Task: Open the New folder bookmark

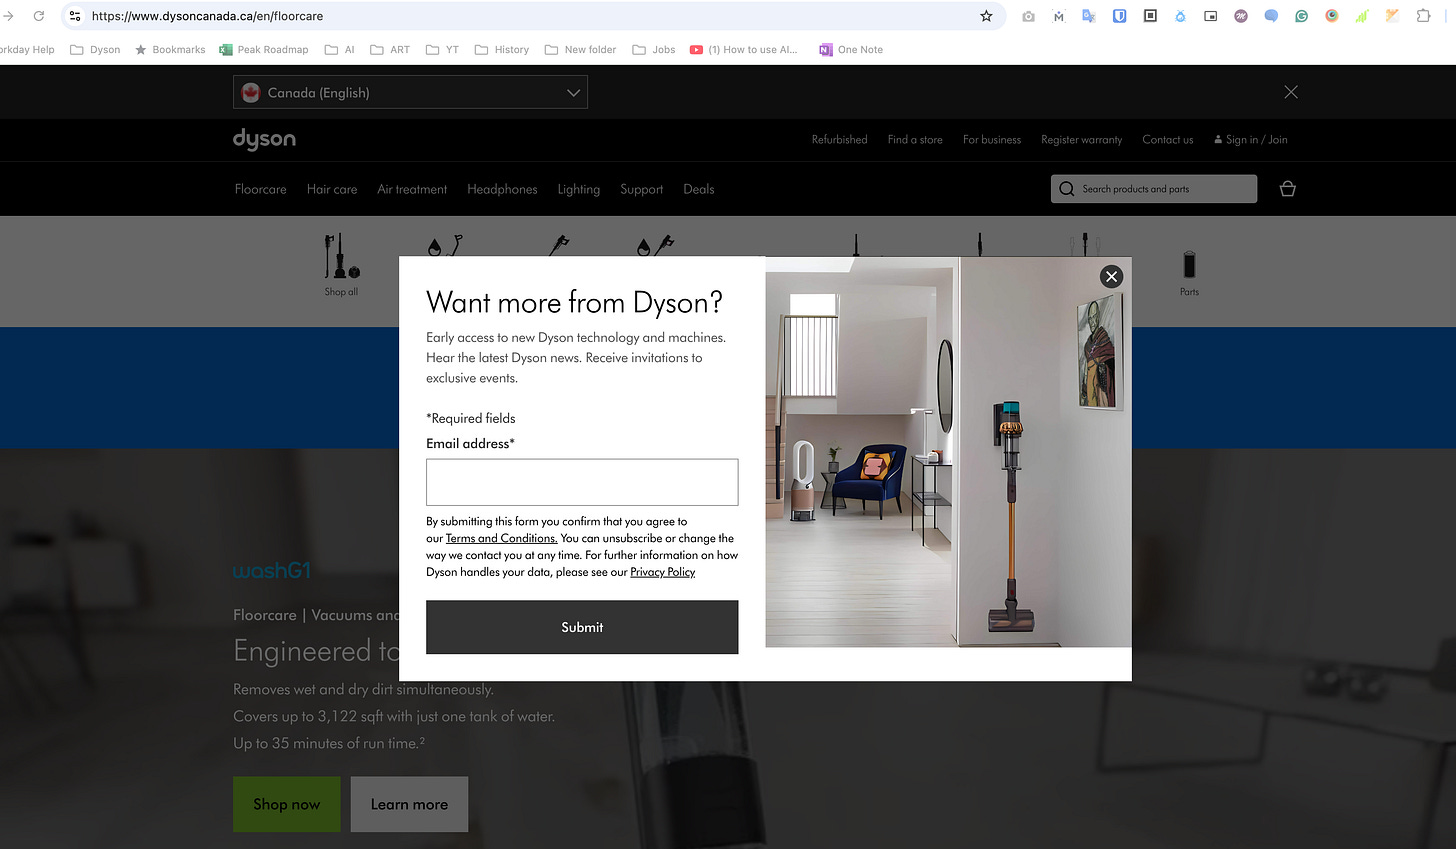Action: [x=580, y=49]
